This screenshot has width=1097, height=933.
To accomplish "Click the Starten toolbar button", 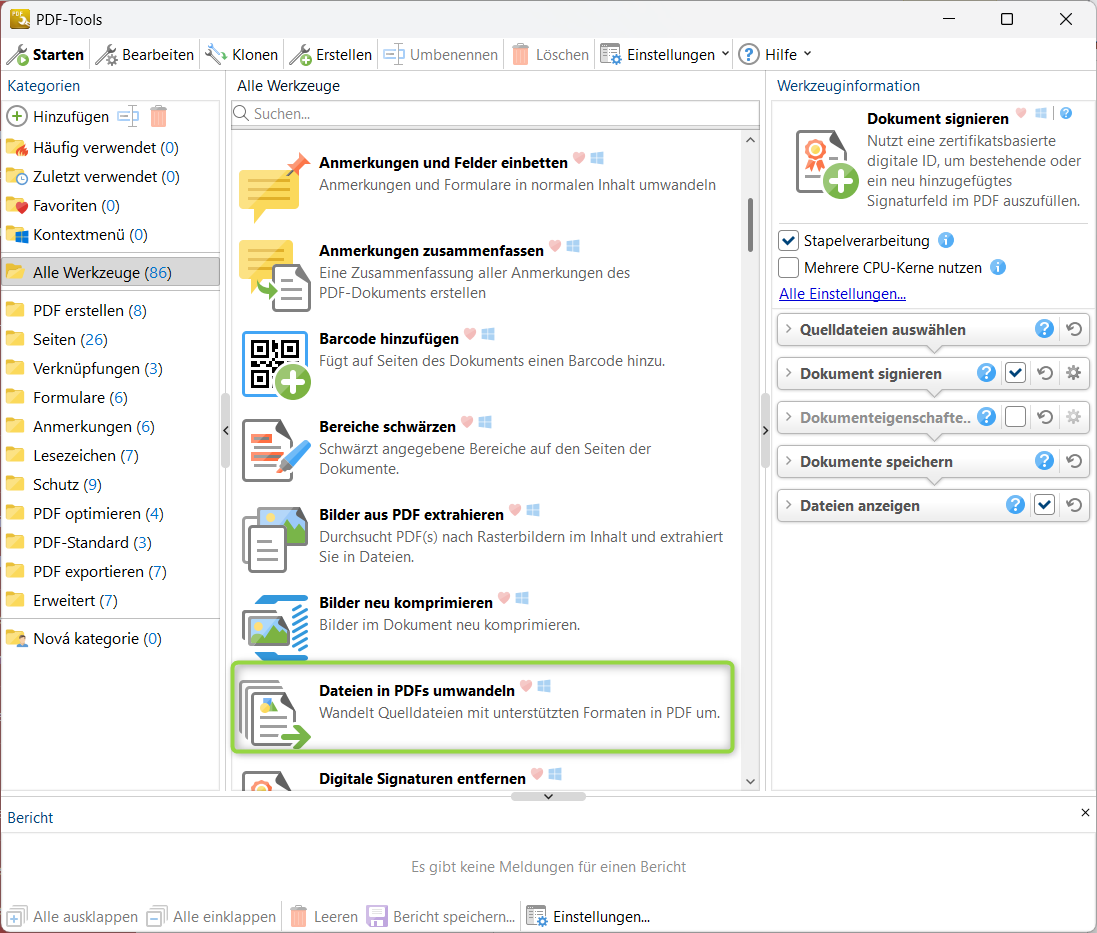I will click(x=46, y=55).
